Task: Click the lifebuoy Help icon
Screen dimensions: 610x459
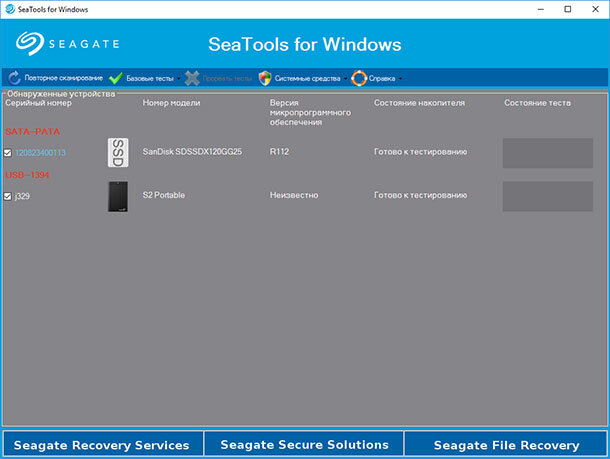Action: tap(359, 78)
